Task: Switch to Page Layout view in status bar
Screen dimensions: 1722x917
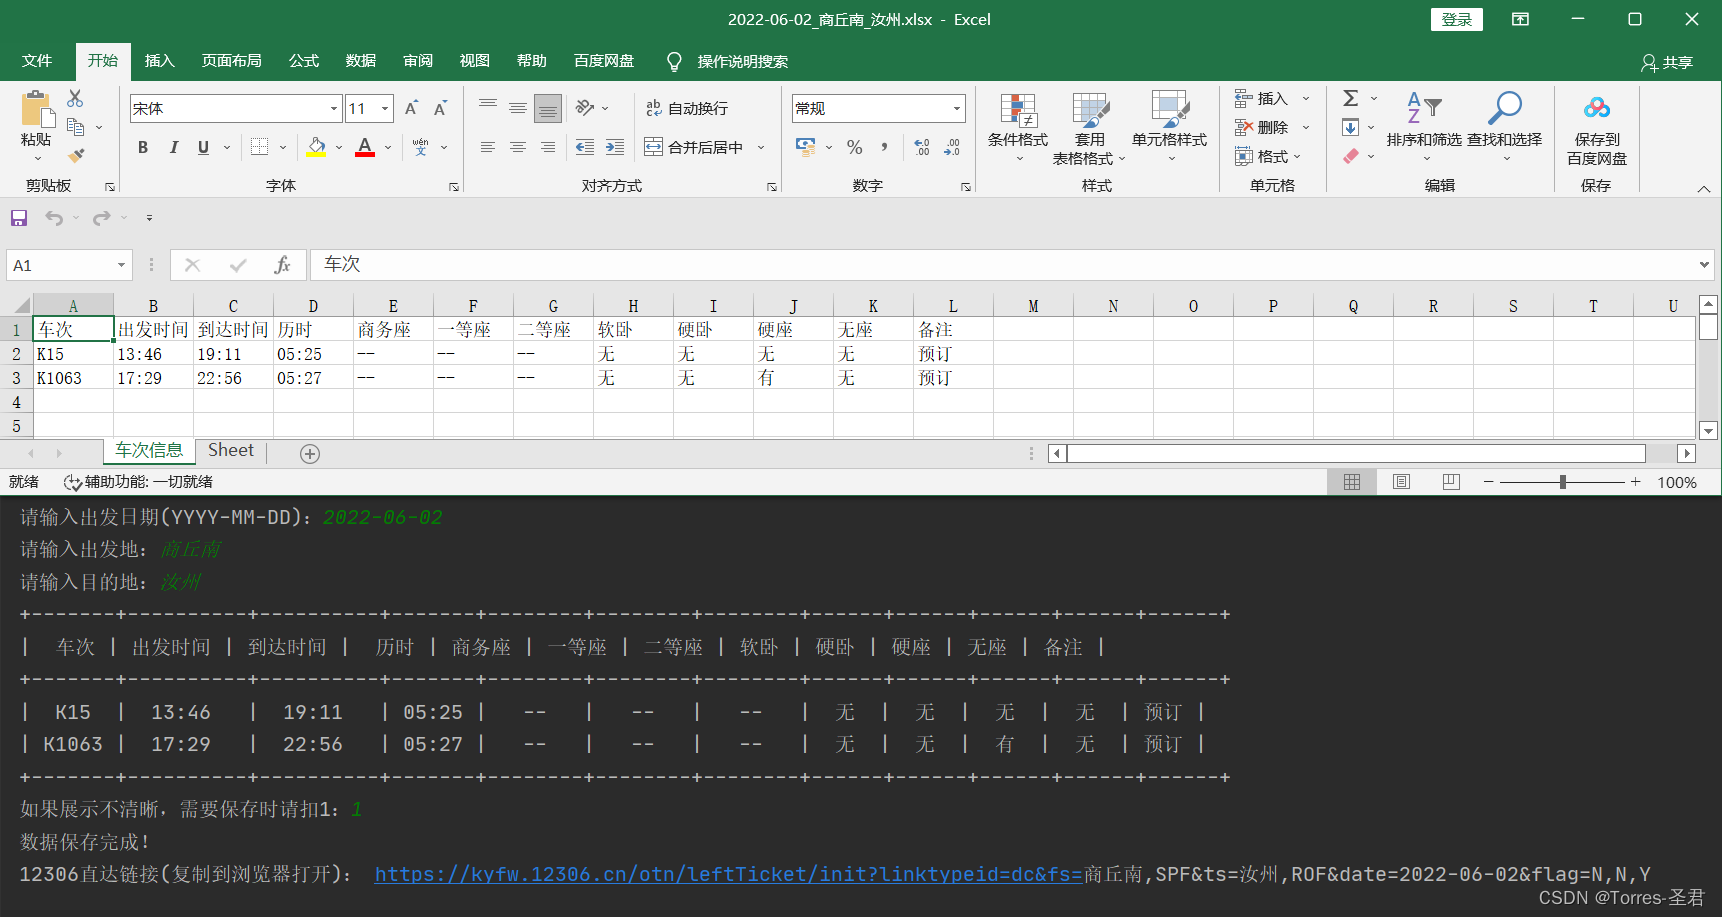Action: [1401, 482]
